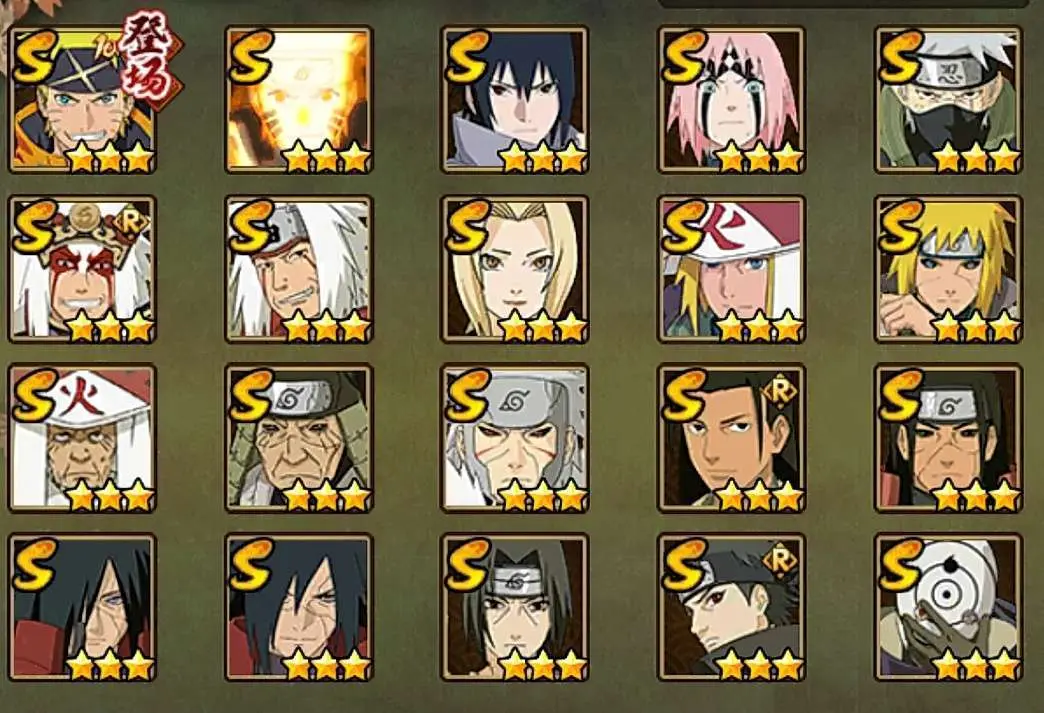
Task: Pick pink-haired Sakura character card
Action: (731, 100)
